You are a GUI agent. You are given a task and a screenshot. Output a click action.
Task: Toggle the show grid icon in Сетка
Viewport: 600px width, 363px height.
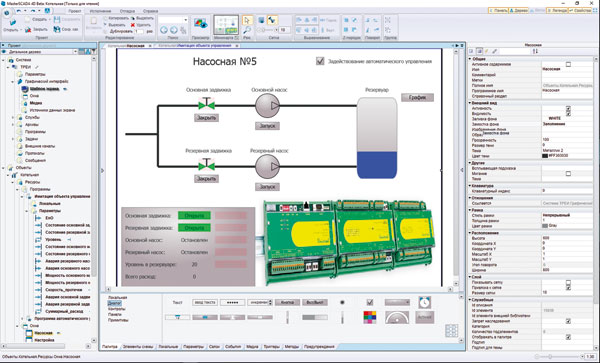click(262, 20)
